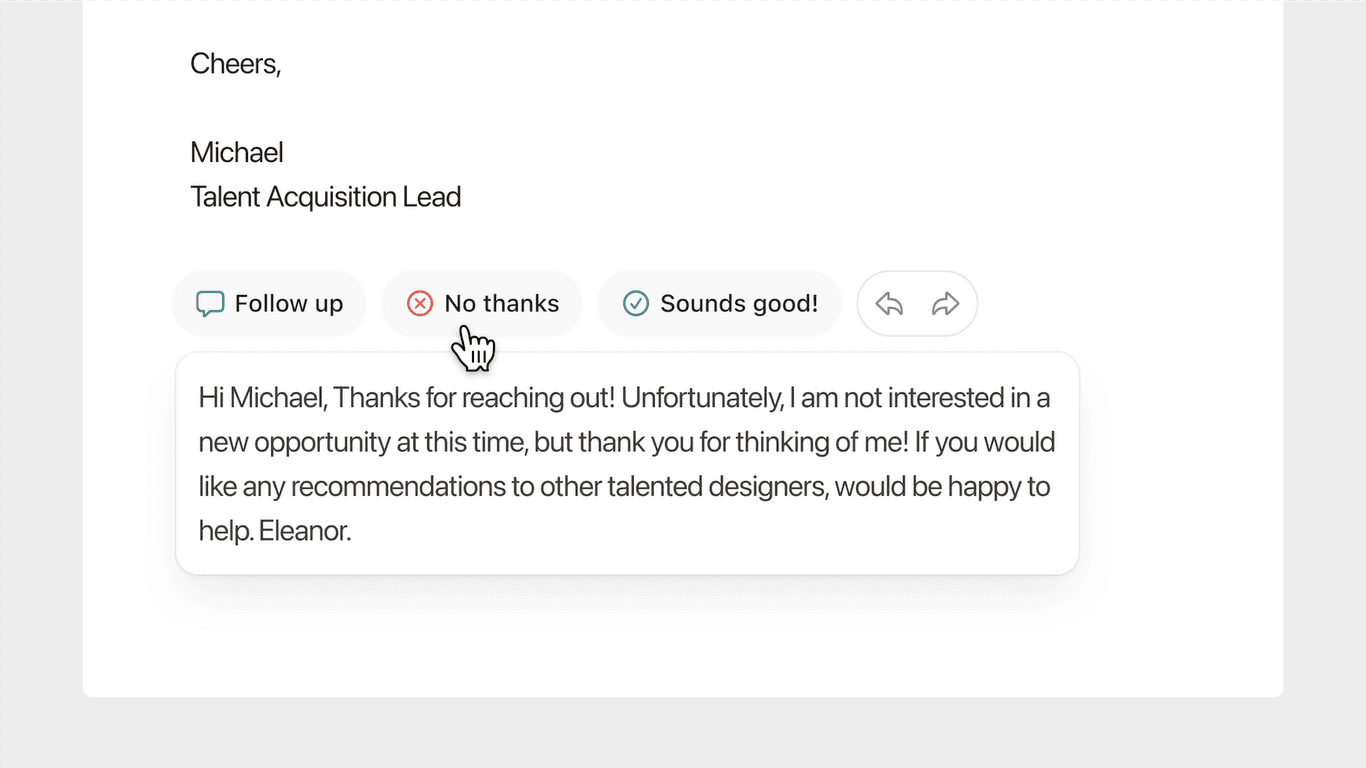Click the rounded arrows pill container
The image size is (1366, 768).
917,303
